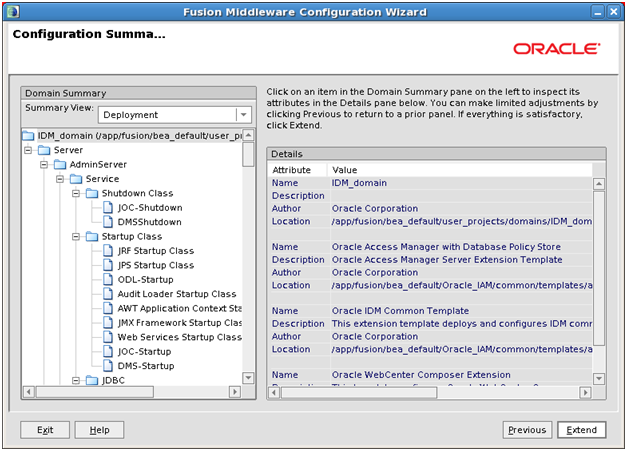
Task: Click the DMSShutdown document icon
Action: (x=108, y=222)
